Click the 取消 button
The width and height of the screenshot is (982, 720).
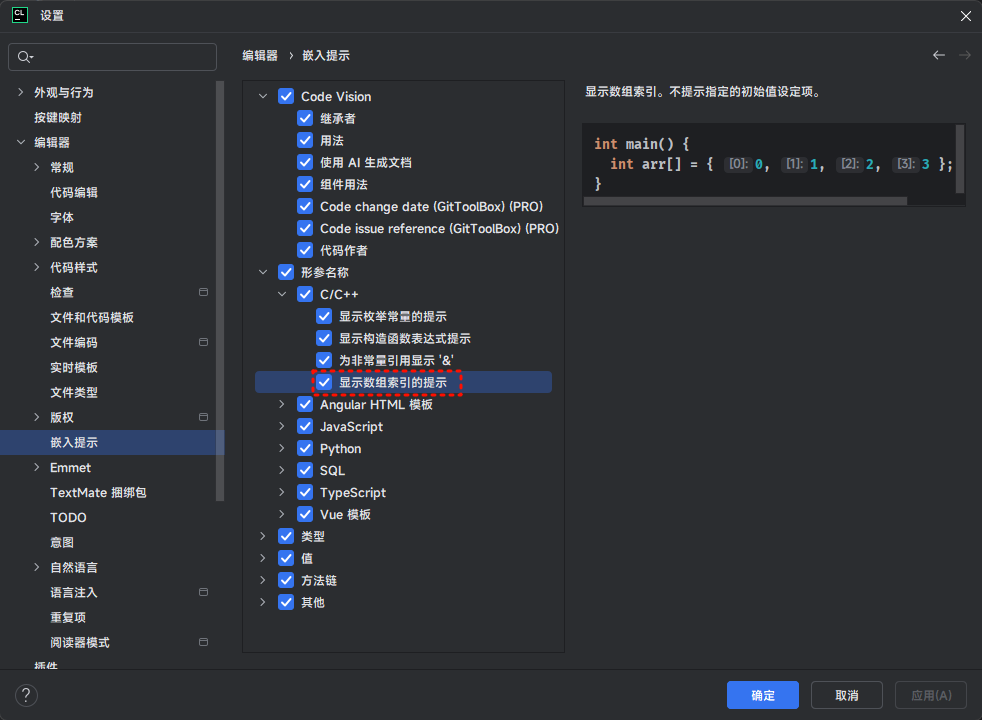(x=846, y=695)
